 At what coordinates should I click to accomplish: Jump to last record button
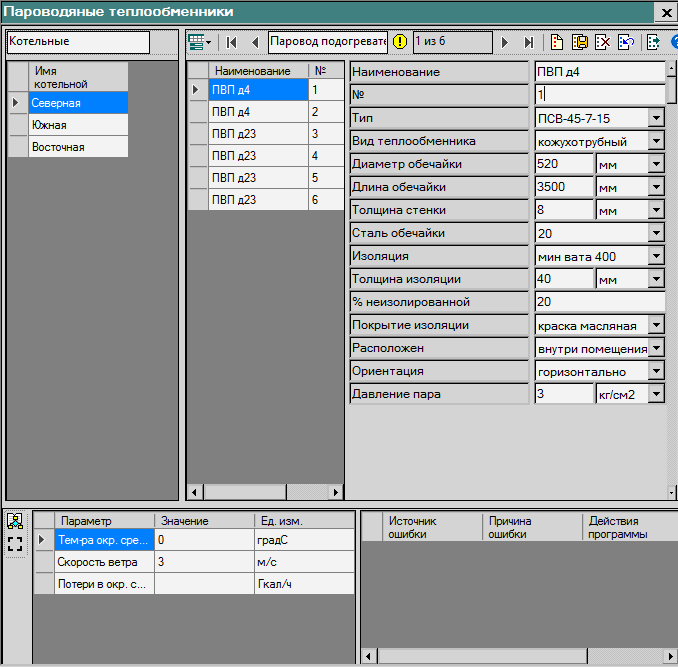pos(528,42)
